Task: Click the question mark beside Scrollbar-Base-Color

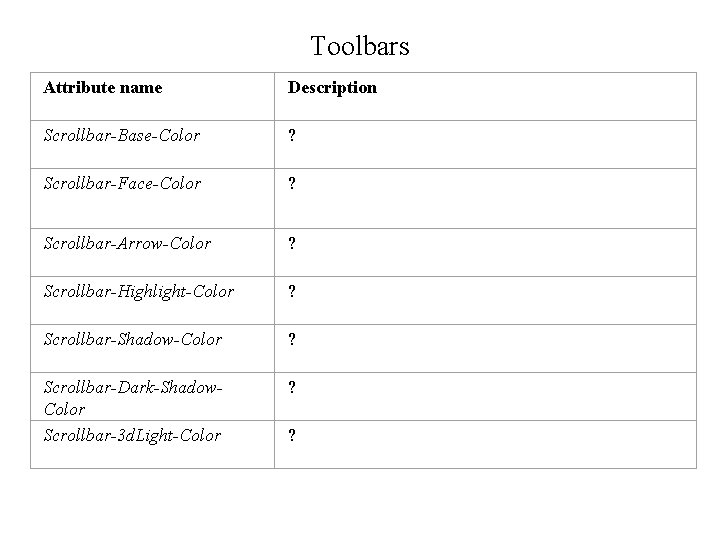Action: (292, 136)
